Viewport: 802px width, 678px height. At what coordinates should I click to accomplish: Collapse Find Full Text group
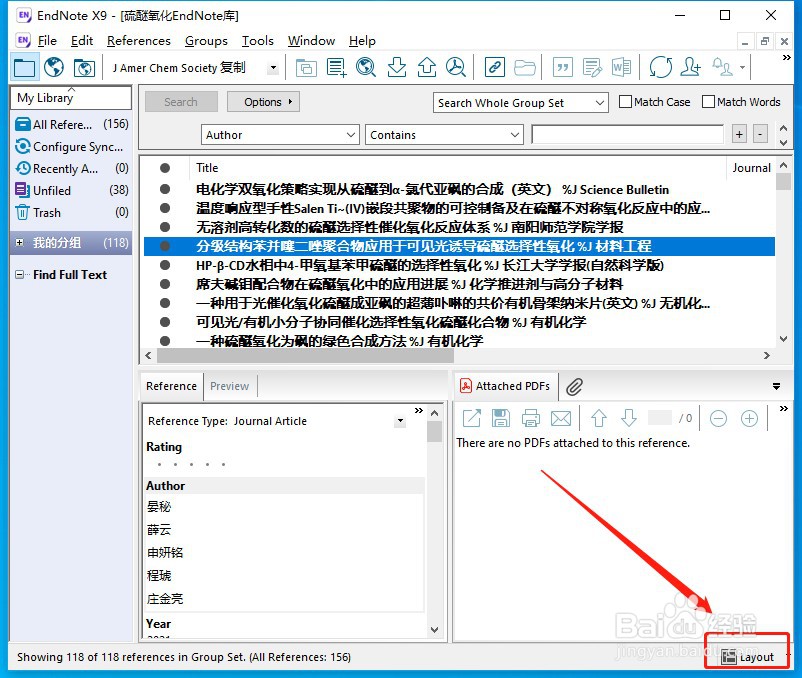coord(19,275)
